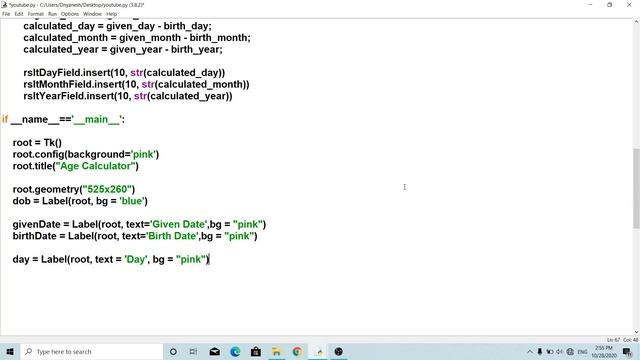Open File Explorer from taskbar

tap(276, 351)
